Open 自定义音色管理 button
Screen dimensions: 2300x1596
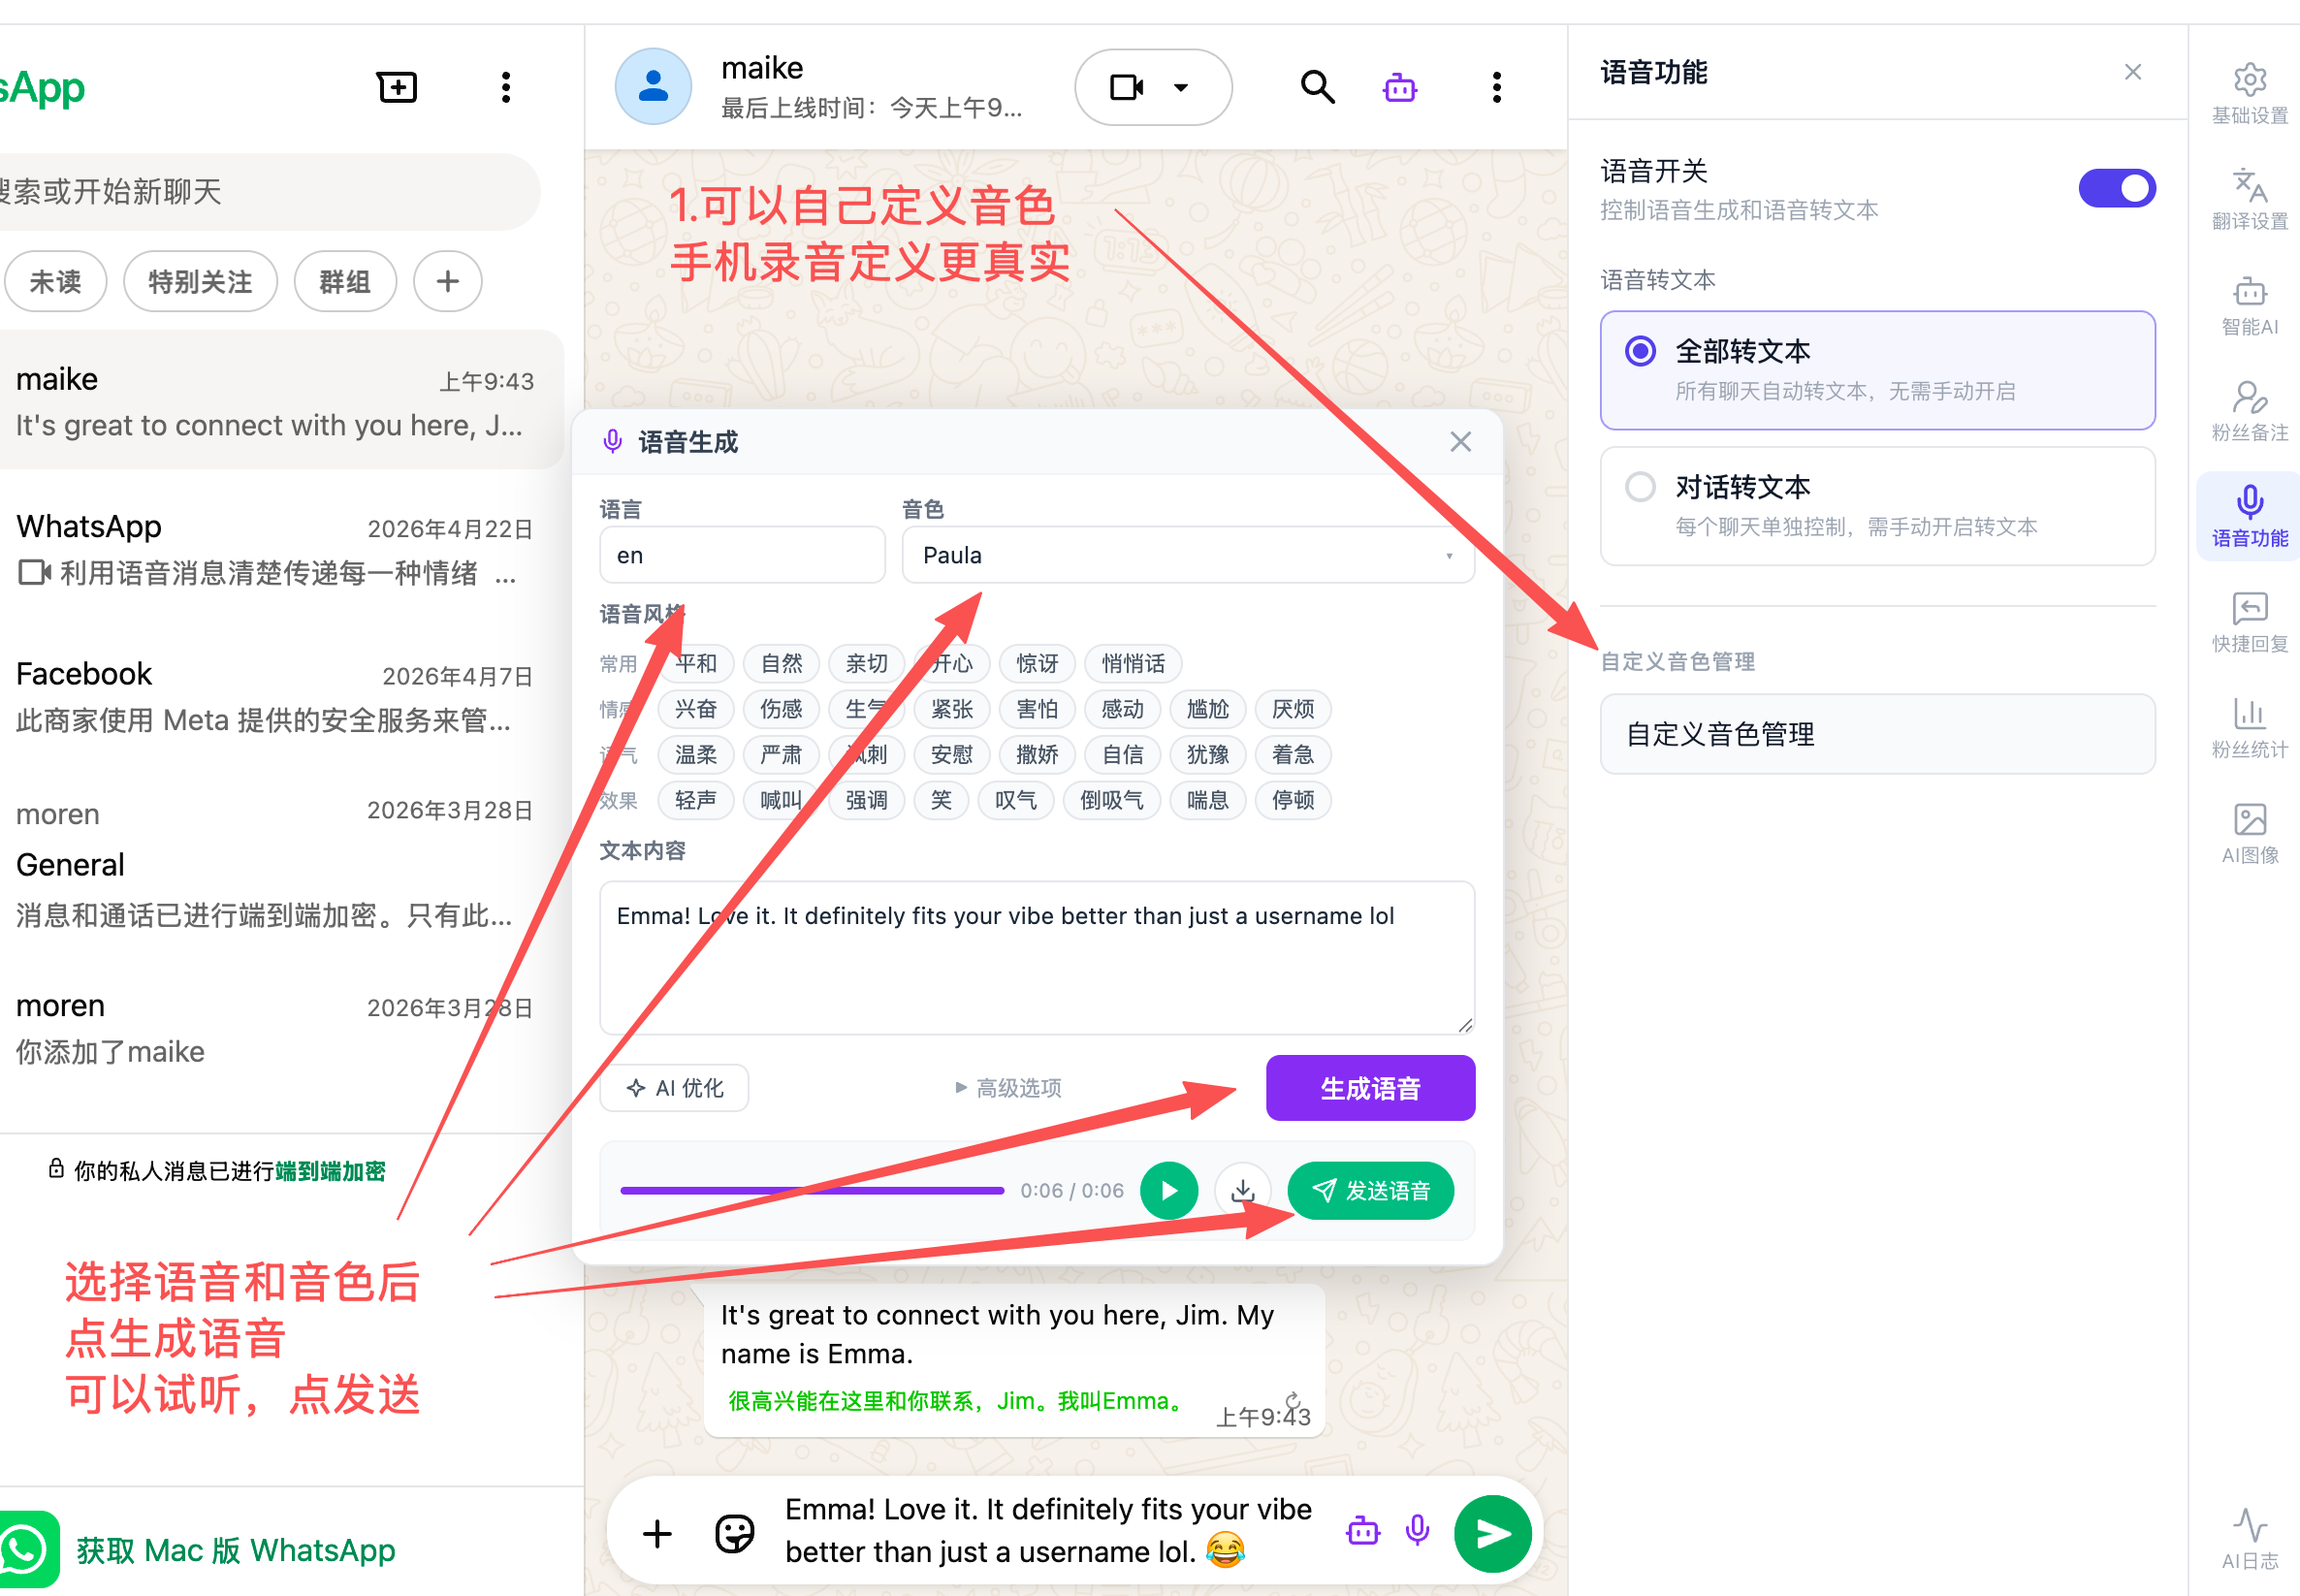pos(1877,734)
